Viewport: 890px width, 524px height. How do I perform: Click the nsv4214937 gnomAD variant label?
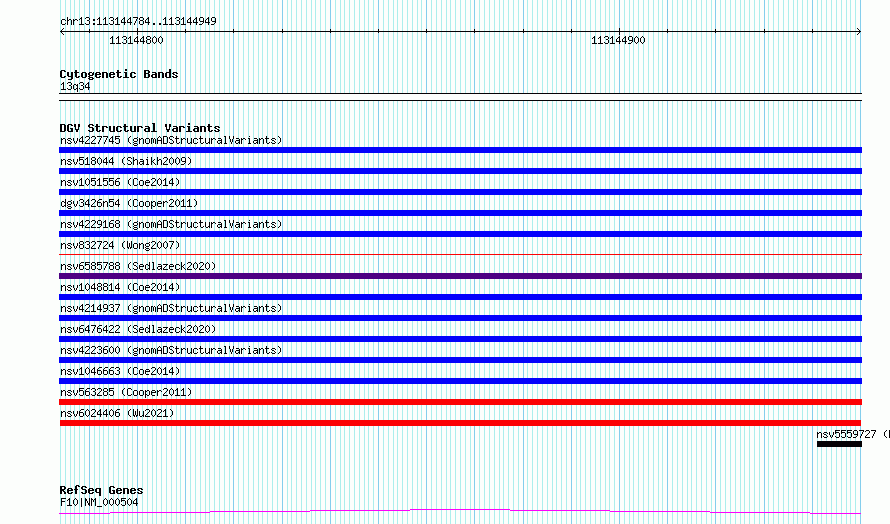coord(171,308)
